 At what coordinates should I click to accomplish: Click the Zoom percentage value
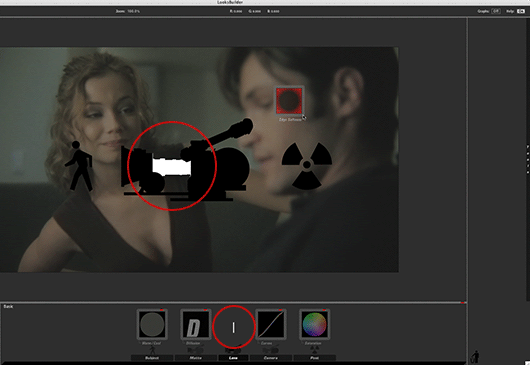pyautogui.click(x=134, y=11)
